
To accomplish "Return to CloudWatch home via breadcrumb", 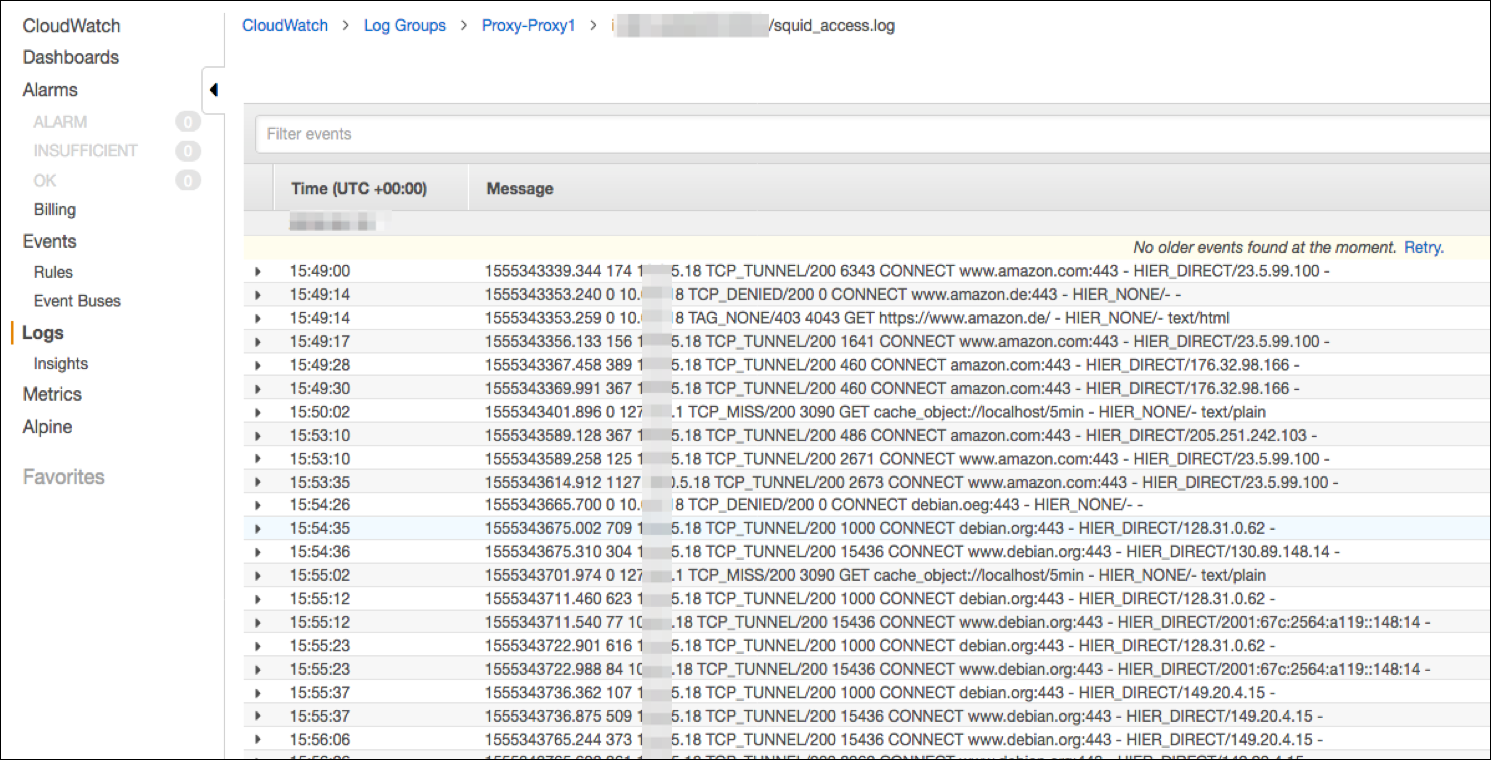I will tap(284, 25).
